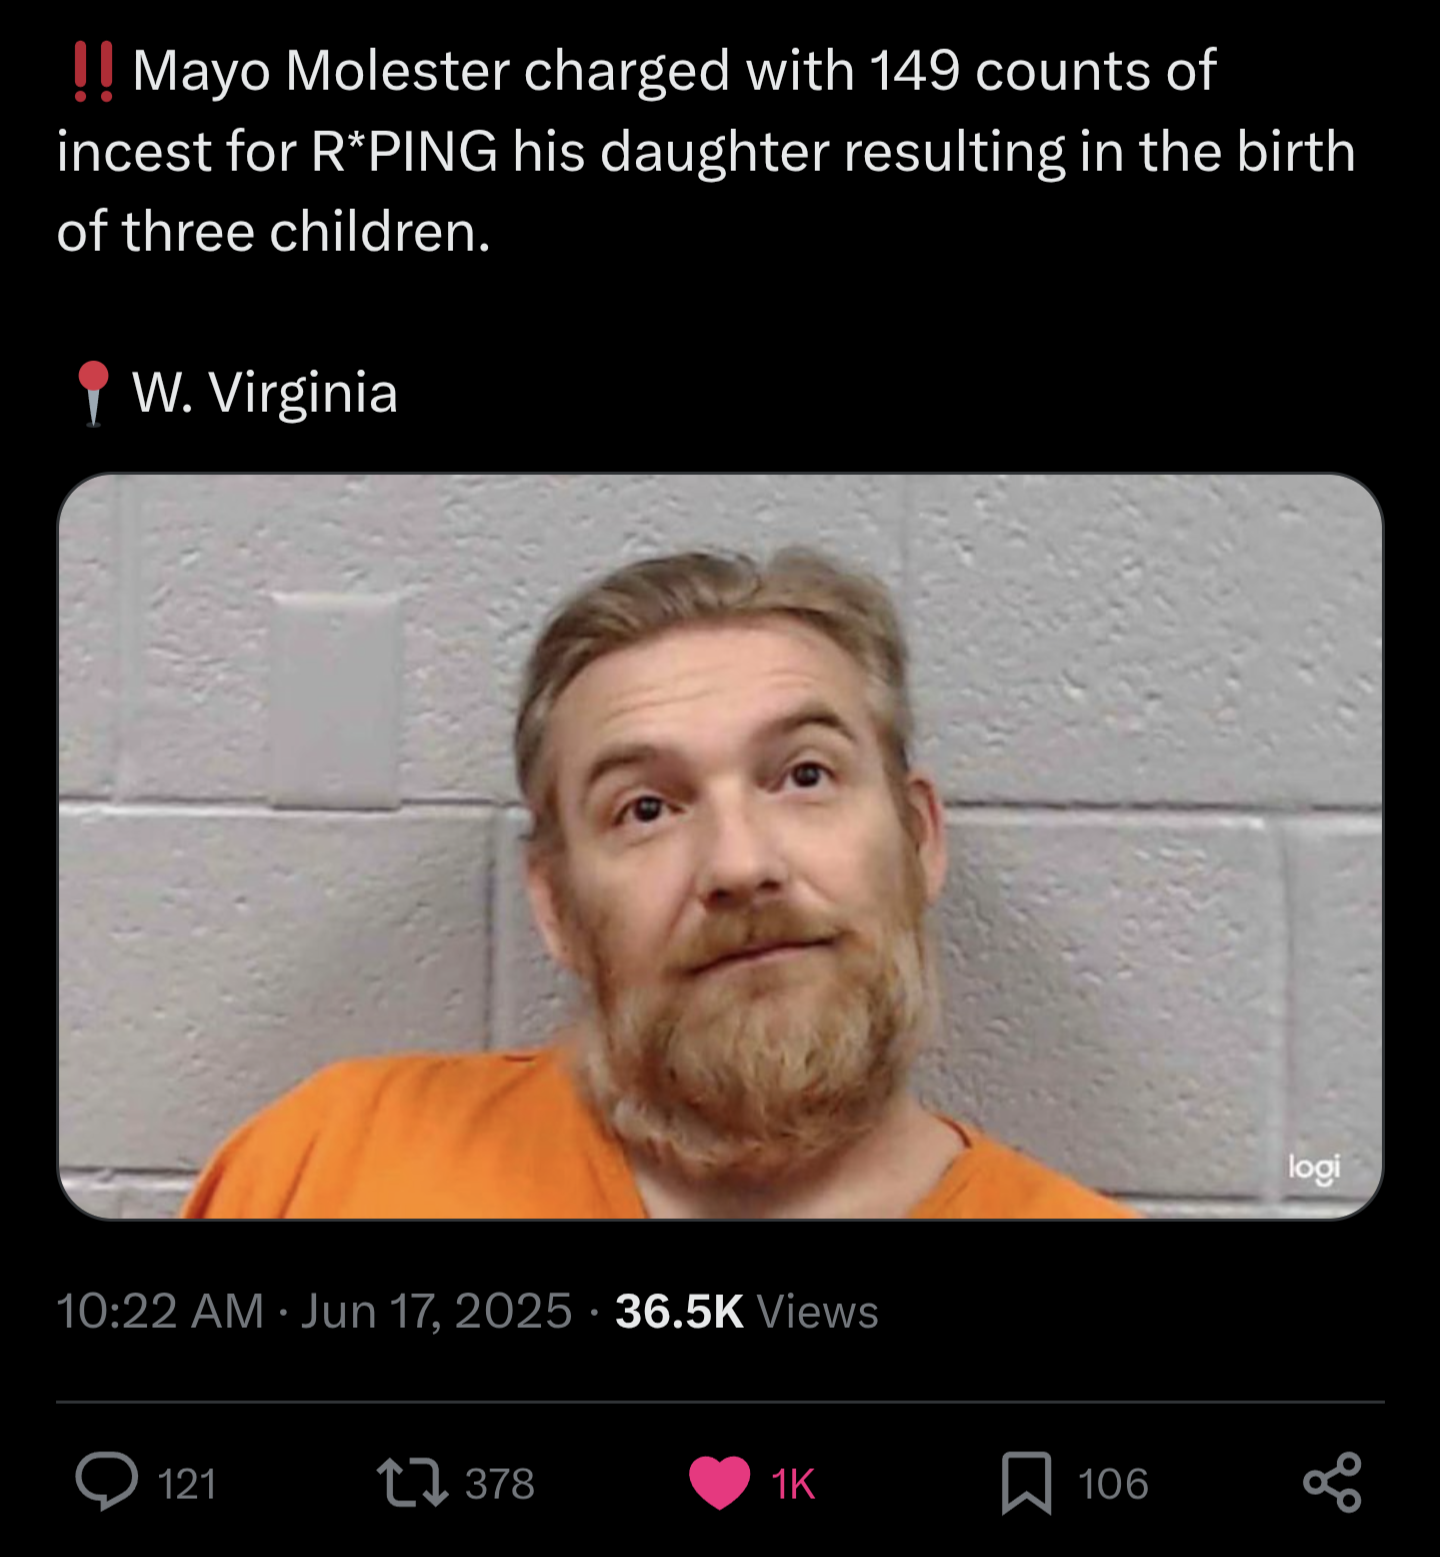Open the share icon
1440x1557 pixels.
tap(1333, 1482)
